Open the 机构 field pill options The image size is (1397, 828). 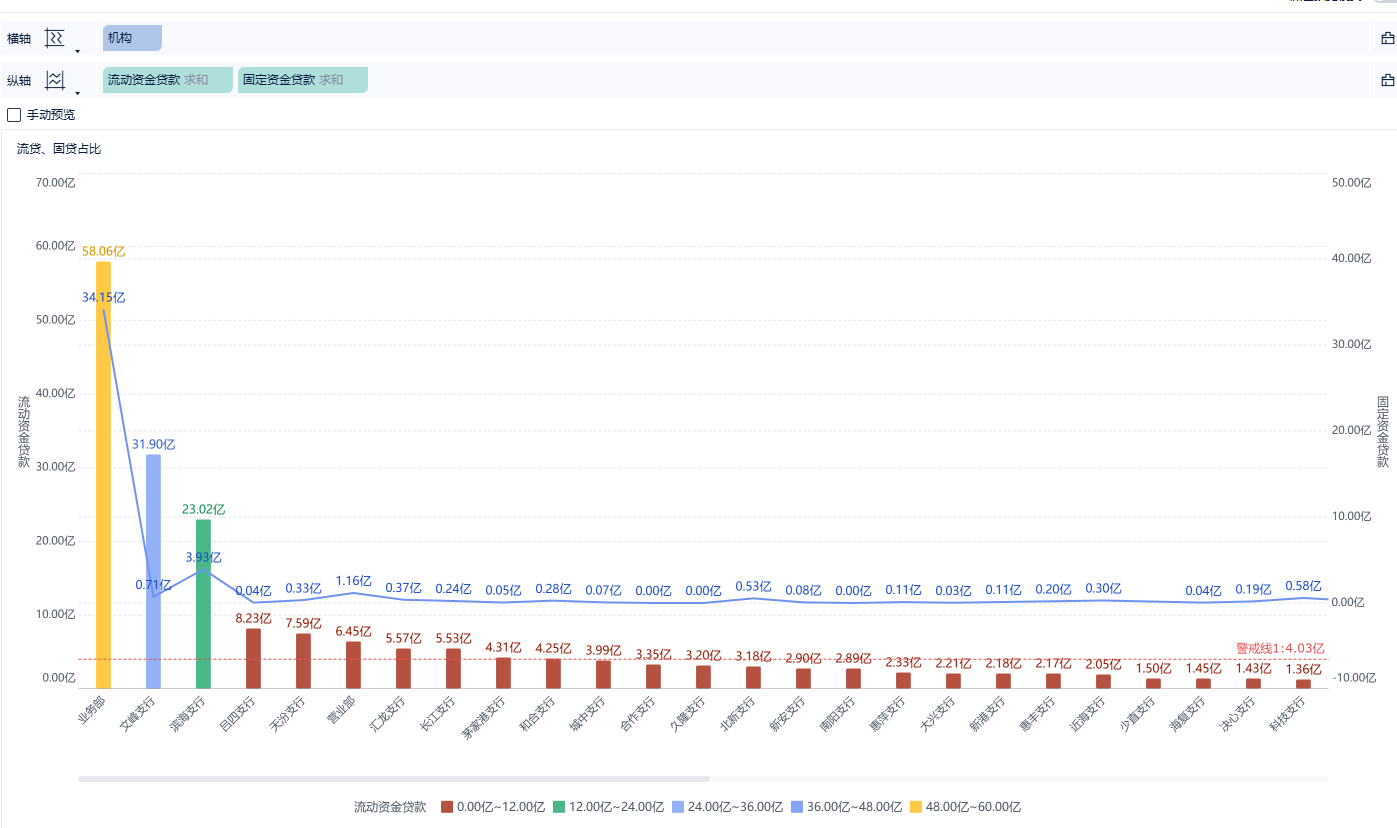point(132,38)
